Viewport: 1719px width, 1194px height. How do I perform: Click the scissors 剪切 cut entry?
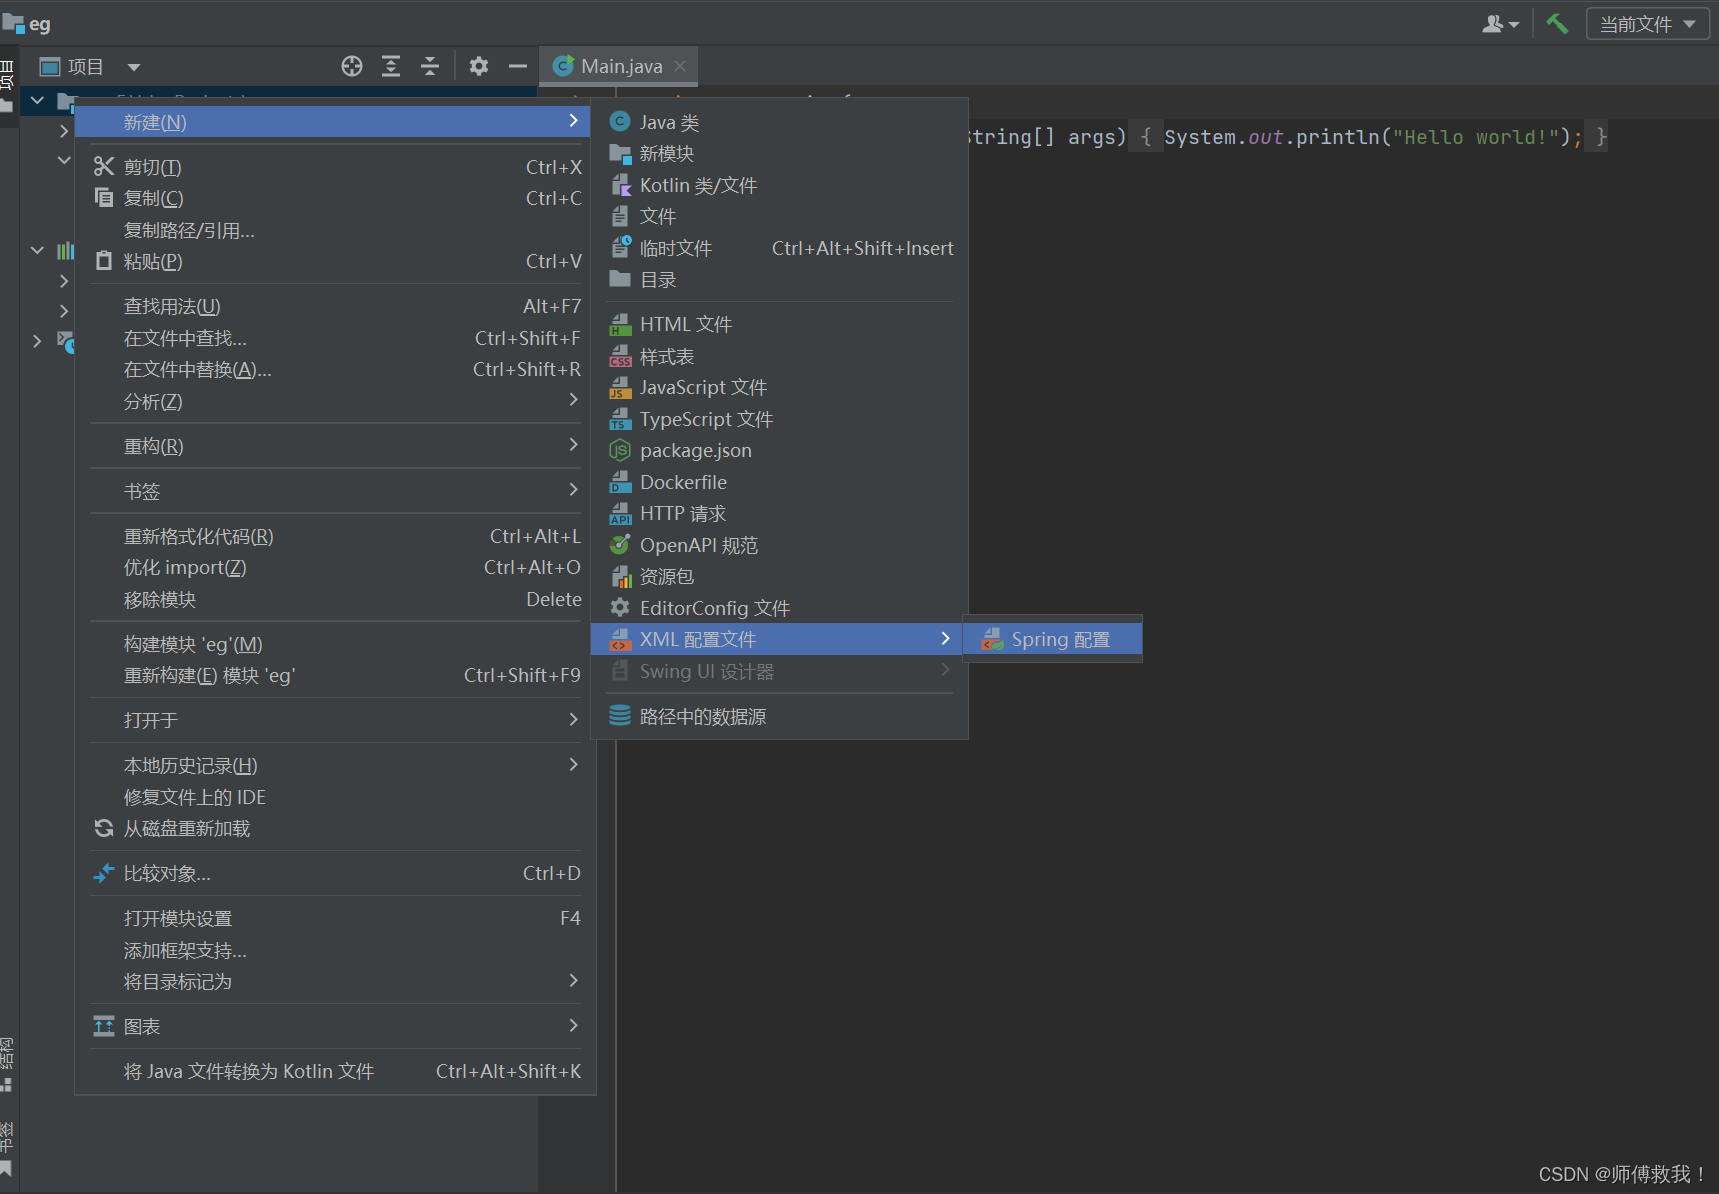[x=335, y=167]
